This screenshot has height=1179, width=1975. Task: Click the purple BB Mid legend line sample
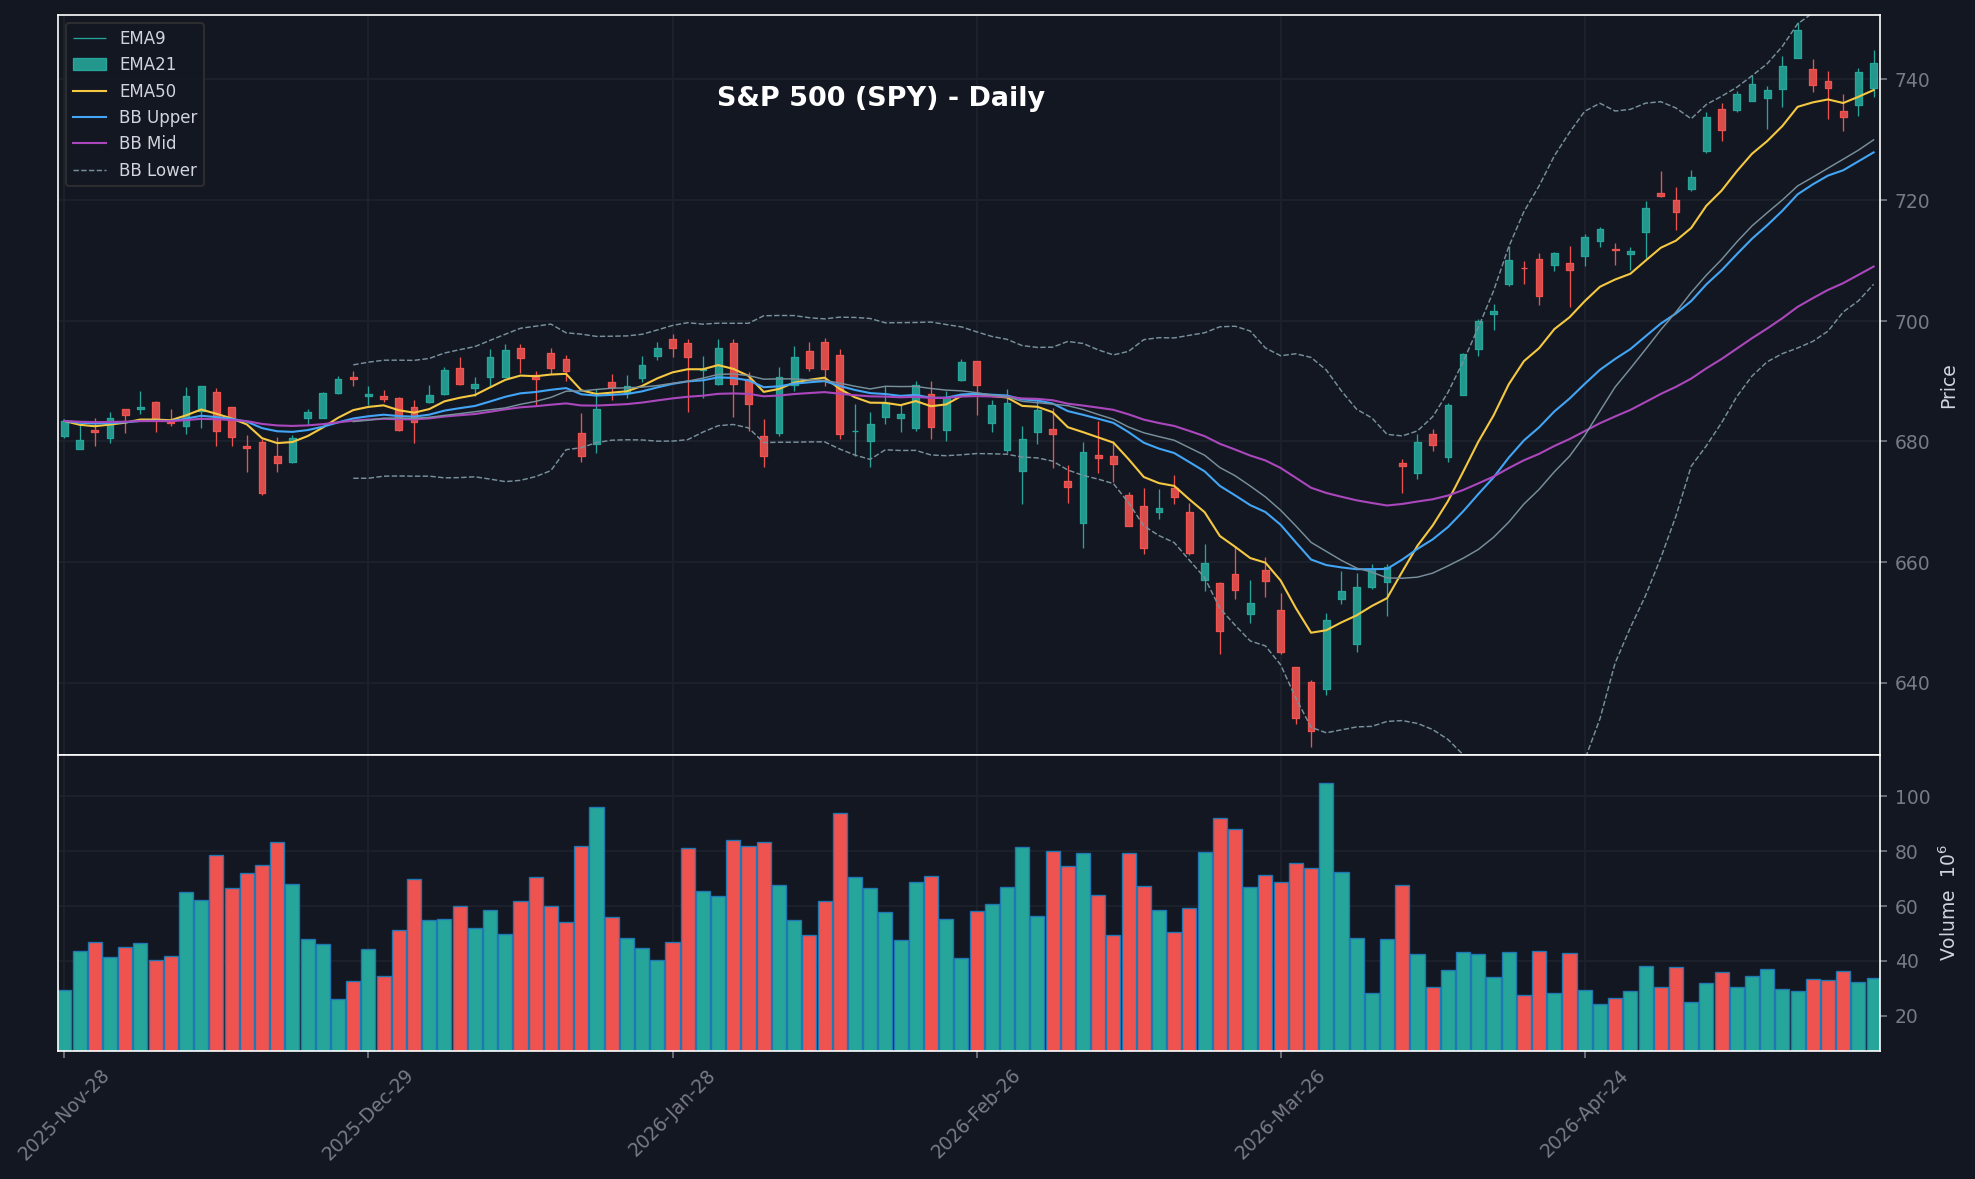coord(90,143)
